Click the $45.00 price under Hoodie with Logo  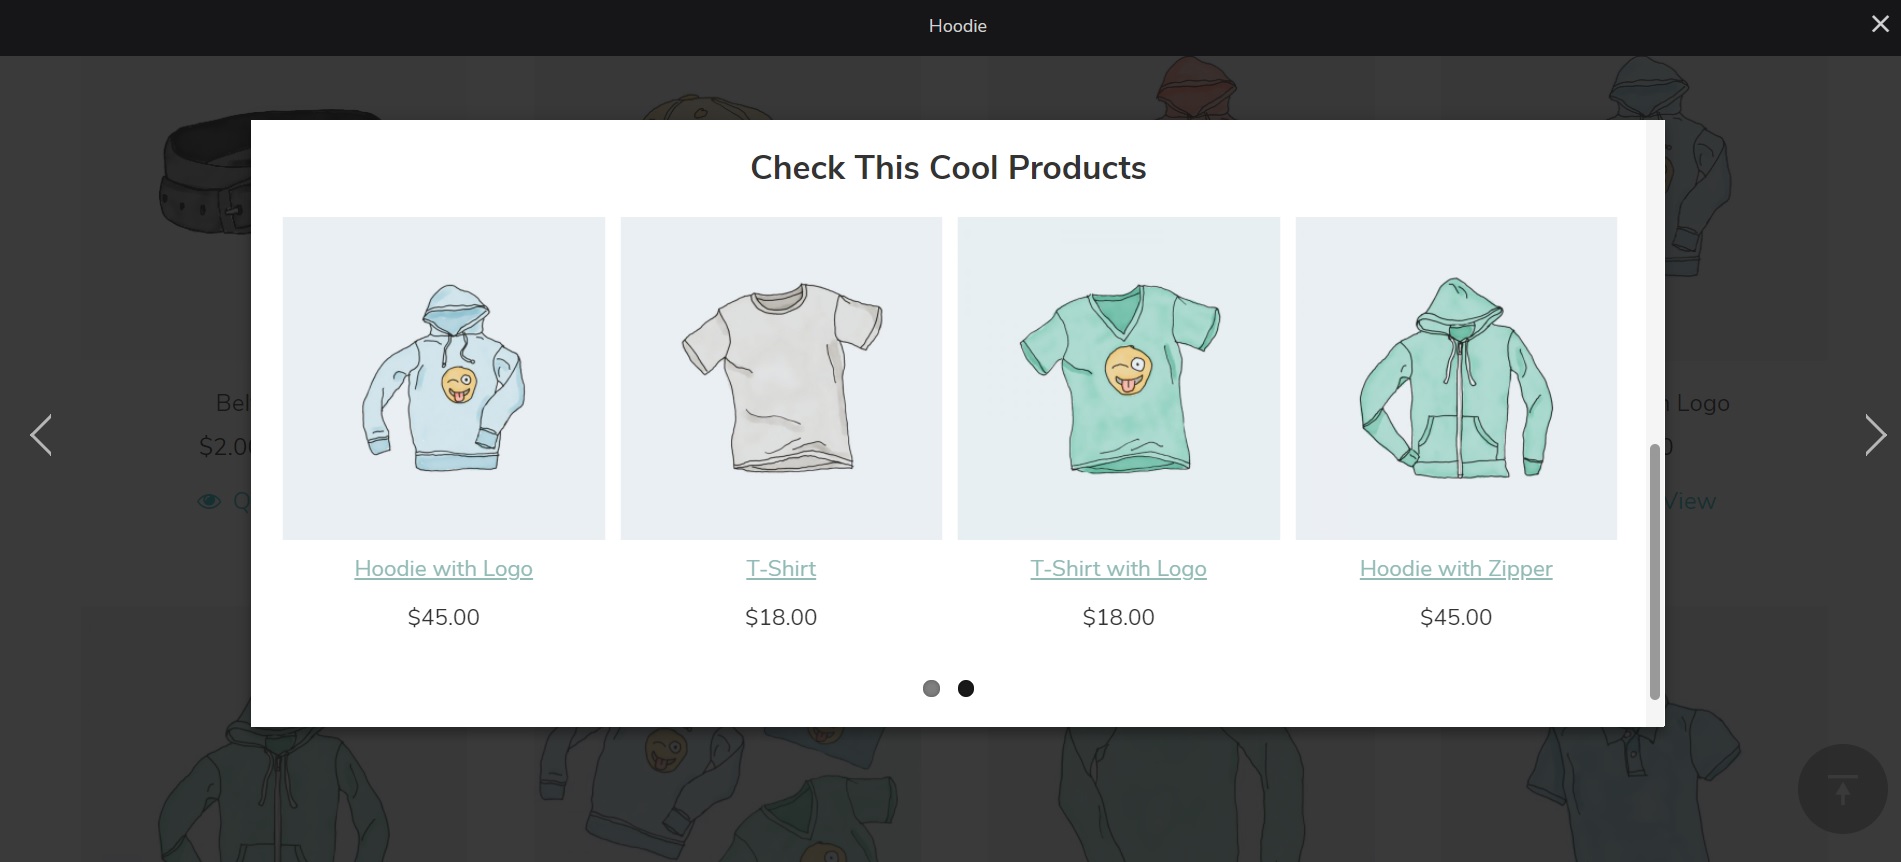pyautogui.click(x=443, y=617)
